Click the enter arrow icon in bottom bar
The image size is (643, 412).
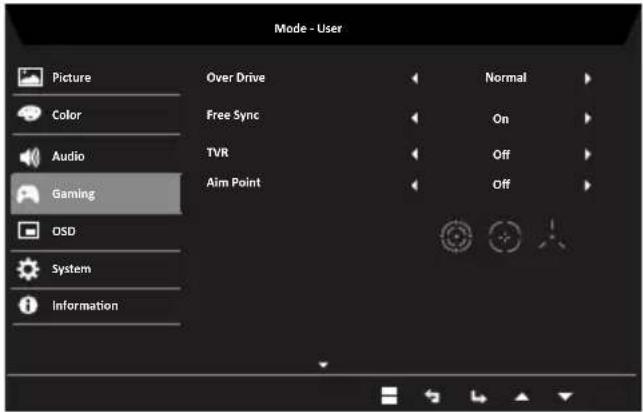(x=478, y=396)
